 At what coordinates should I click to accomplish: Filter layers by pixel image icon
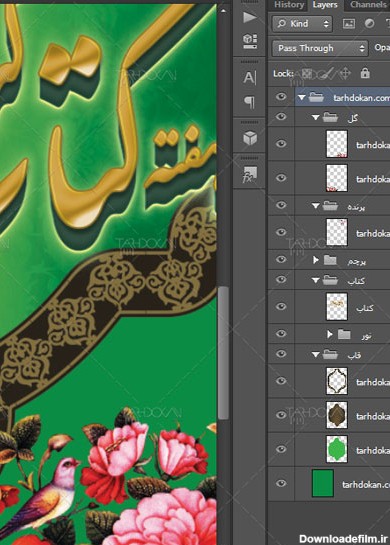coord(349,24)
